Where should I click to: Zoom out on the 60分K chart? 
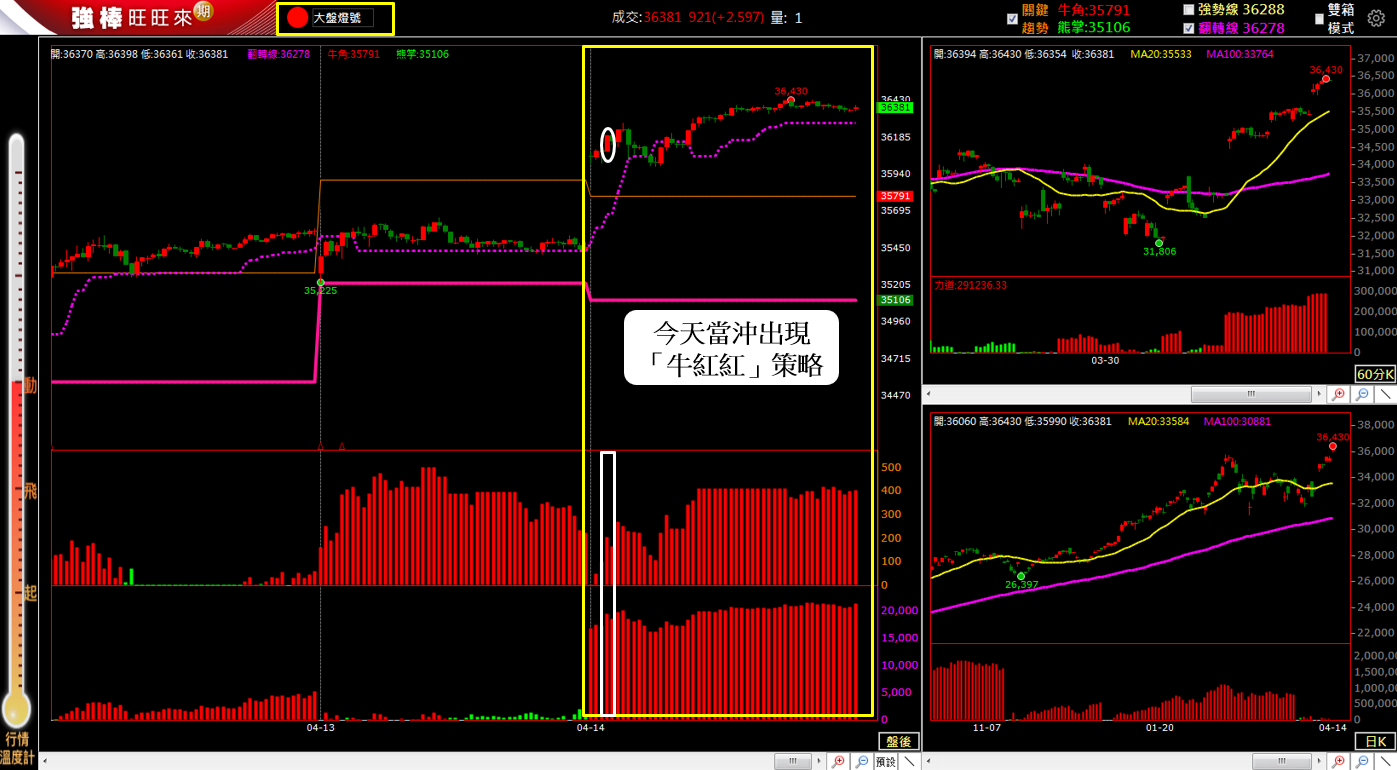tap(1362, 394)
